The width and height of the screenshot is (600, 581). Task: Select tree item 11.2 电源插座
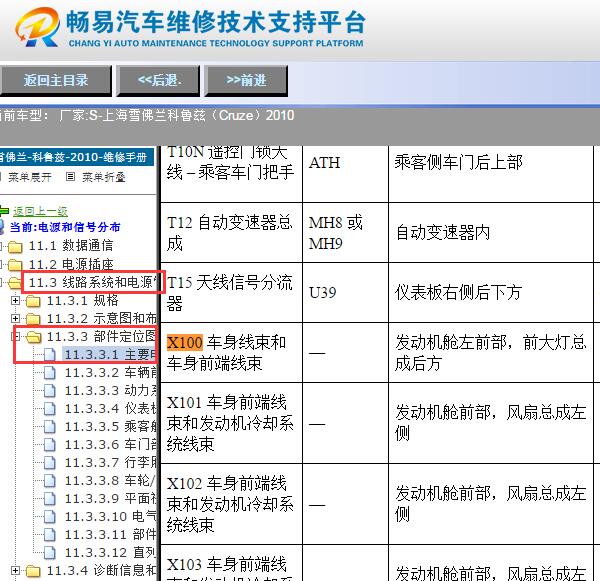pyautogui.click(x=71, y=264)
